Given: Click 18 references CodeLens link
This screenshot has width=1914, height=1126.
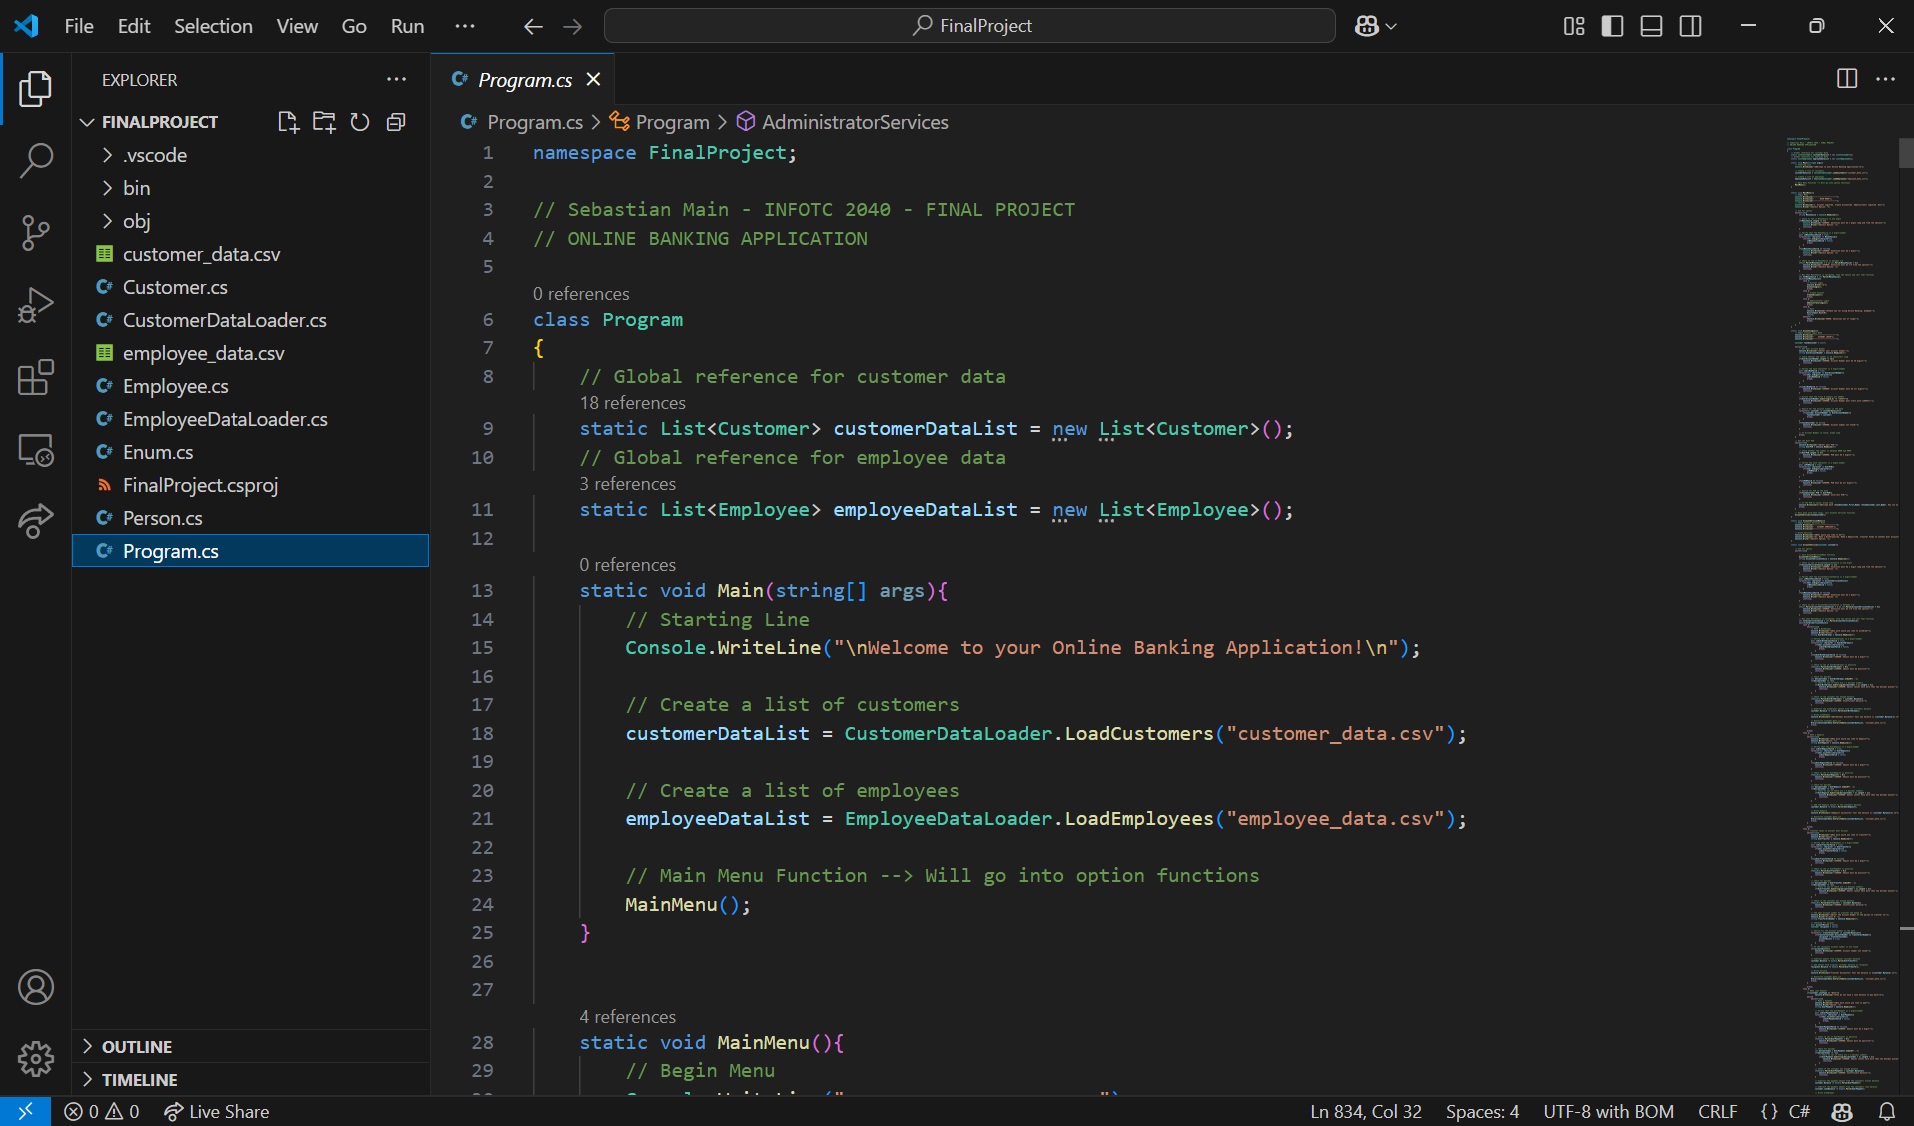Looking at the screenshot, I should (x=632, y=403).
